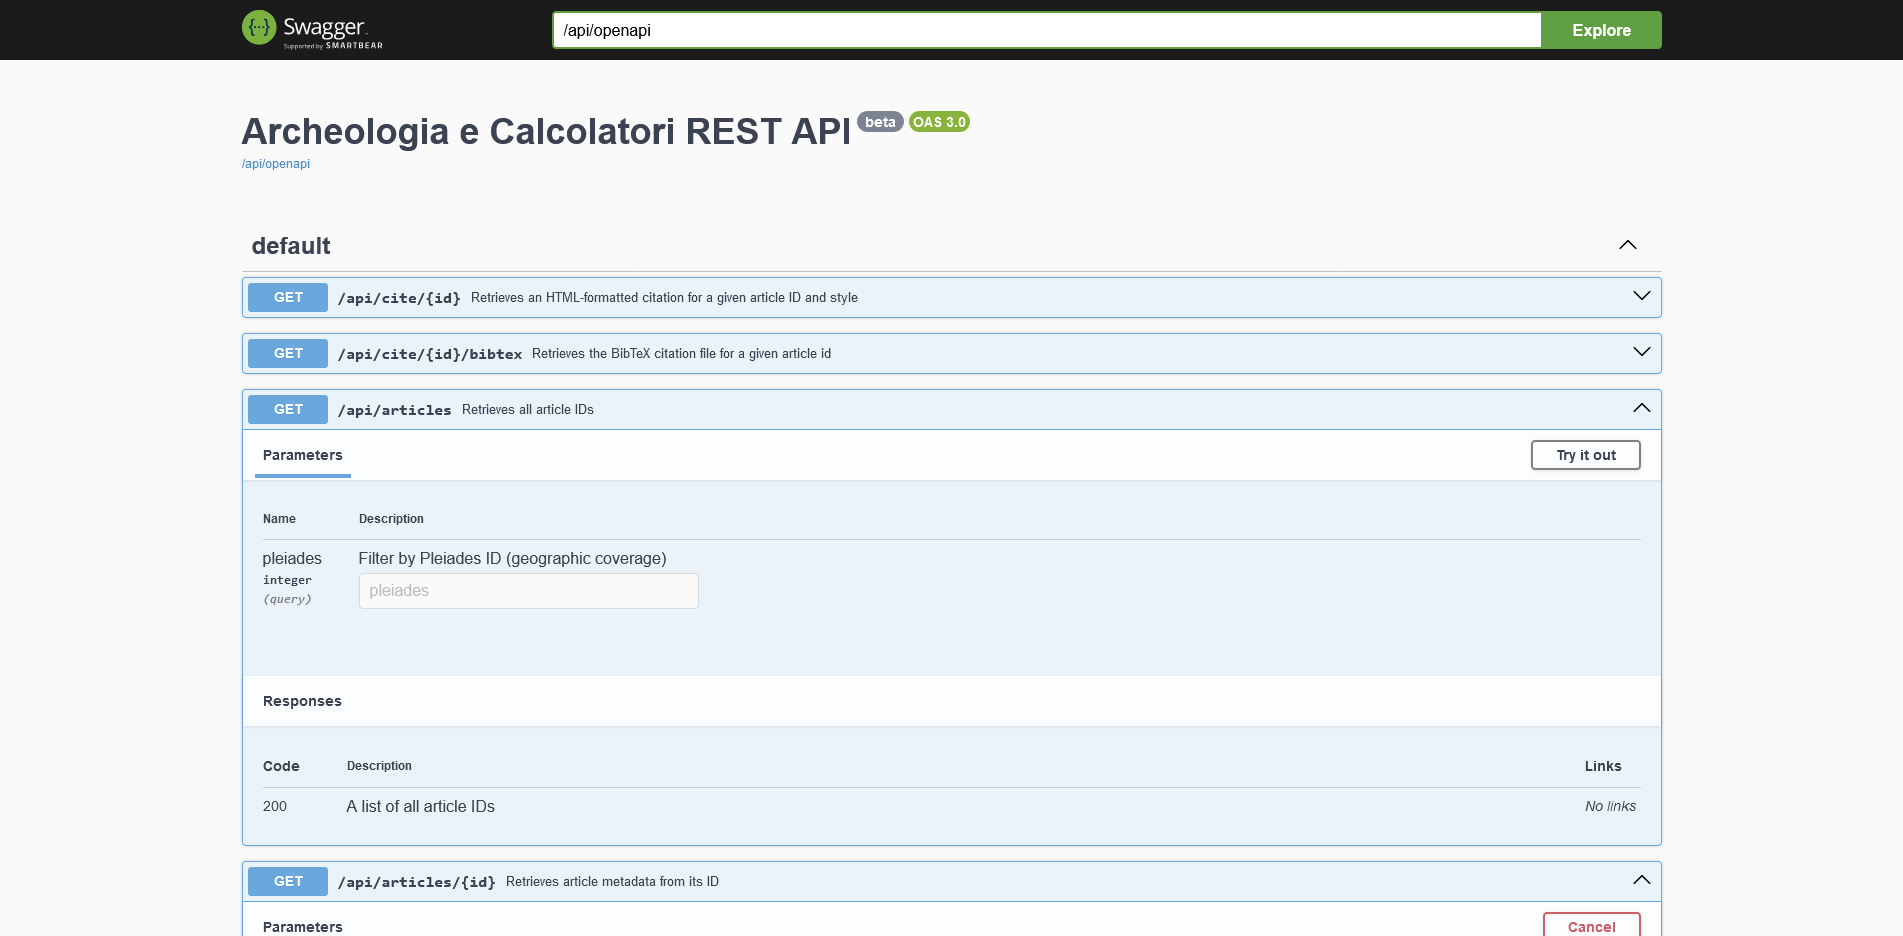Click the beta version badge
Viewport: 1903px width, 936px height.
pyautogui.click(x=880, y=122)
